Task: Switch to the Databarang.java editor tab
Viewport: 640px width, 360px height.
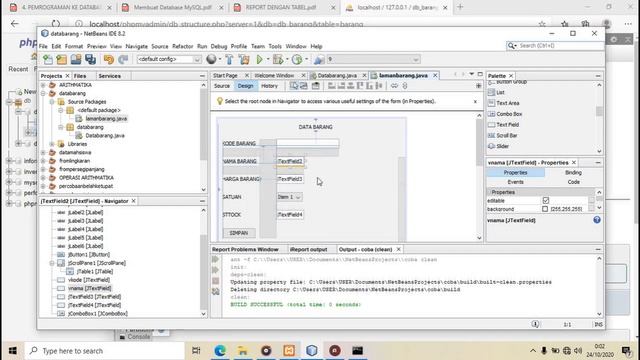Action: coord(337,76)
